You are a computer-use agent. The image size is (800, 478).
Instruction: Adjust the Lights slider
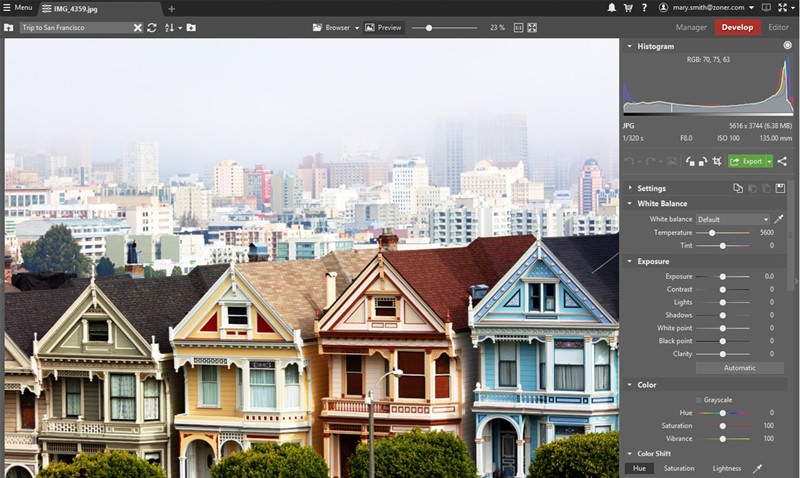click(x=723, y=303)
